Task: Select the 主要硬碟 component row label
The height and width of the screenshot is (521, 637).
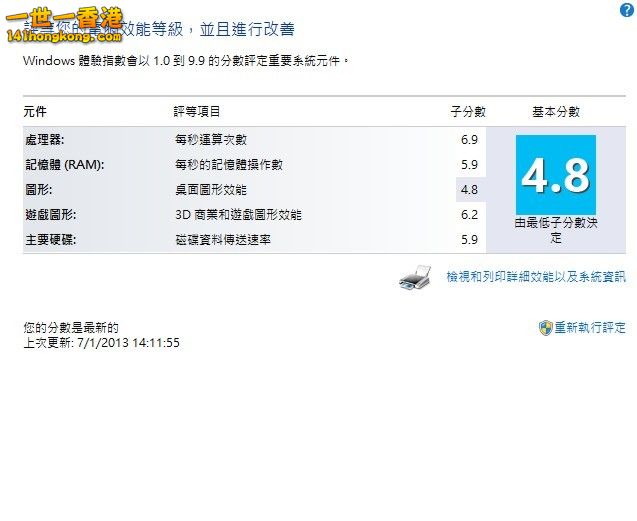Action: coord(50,240)
